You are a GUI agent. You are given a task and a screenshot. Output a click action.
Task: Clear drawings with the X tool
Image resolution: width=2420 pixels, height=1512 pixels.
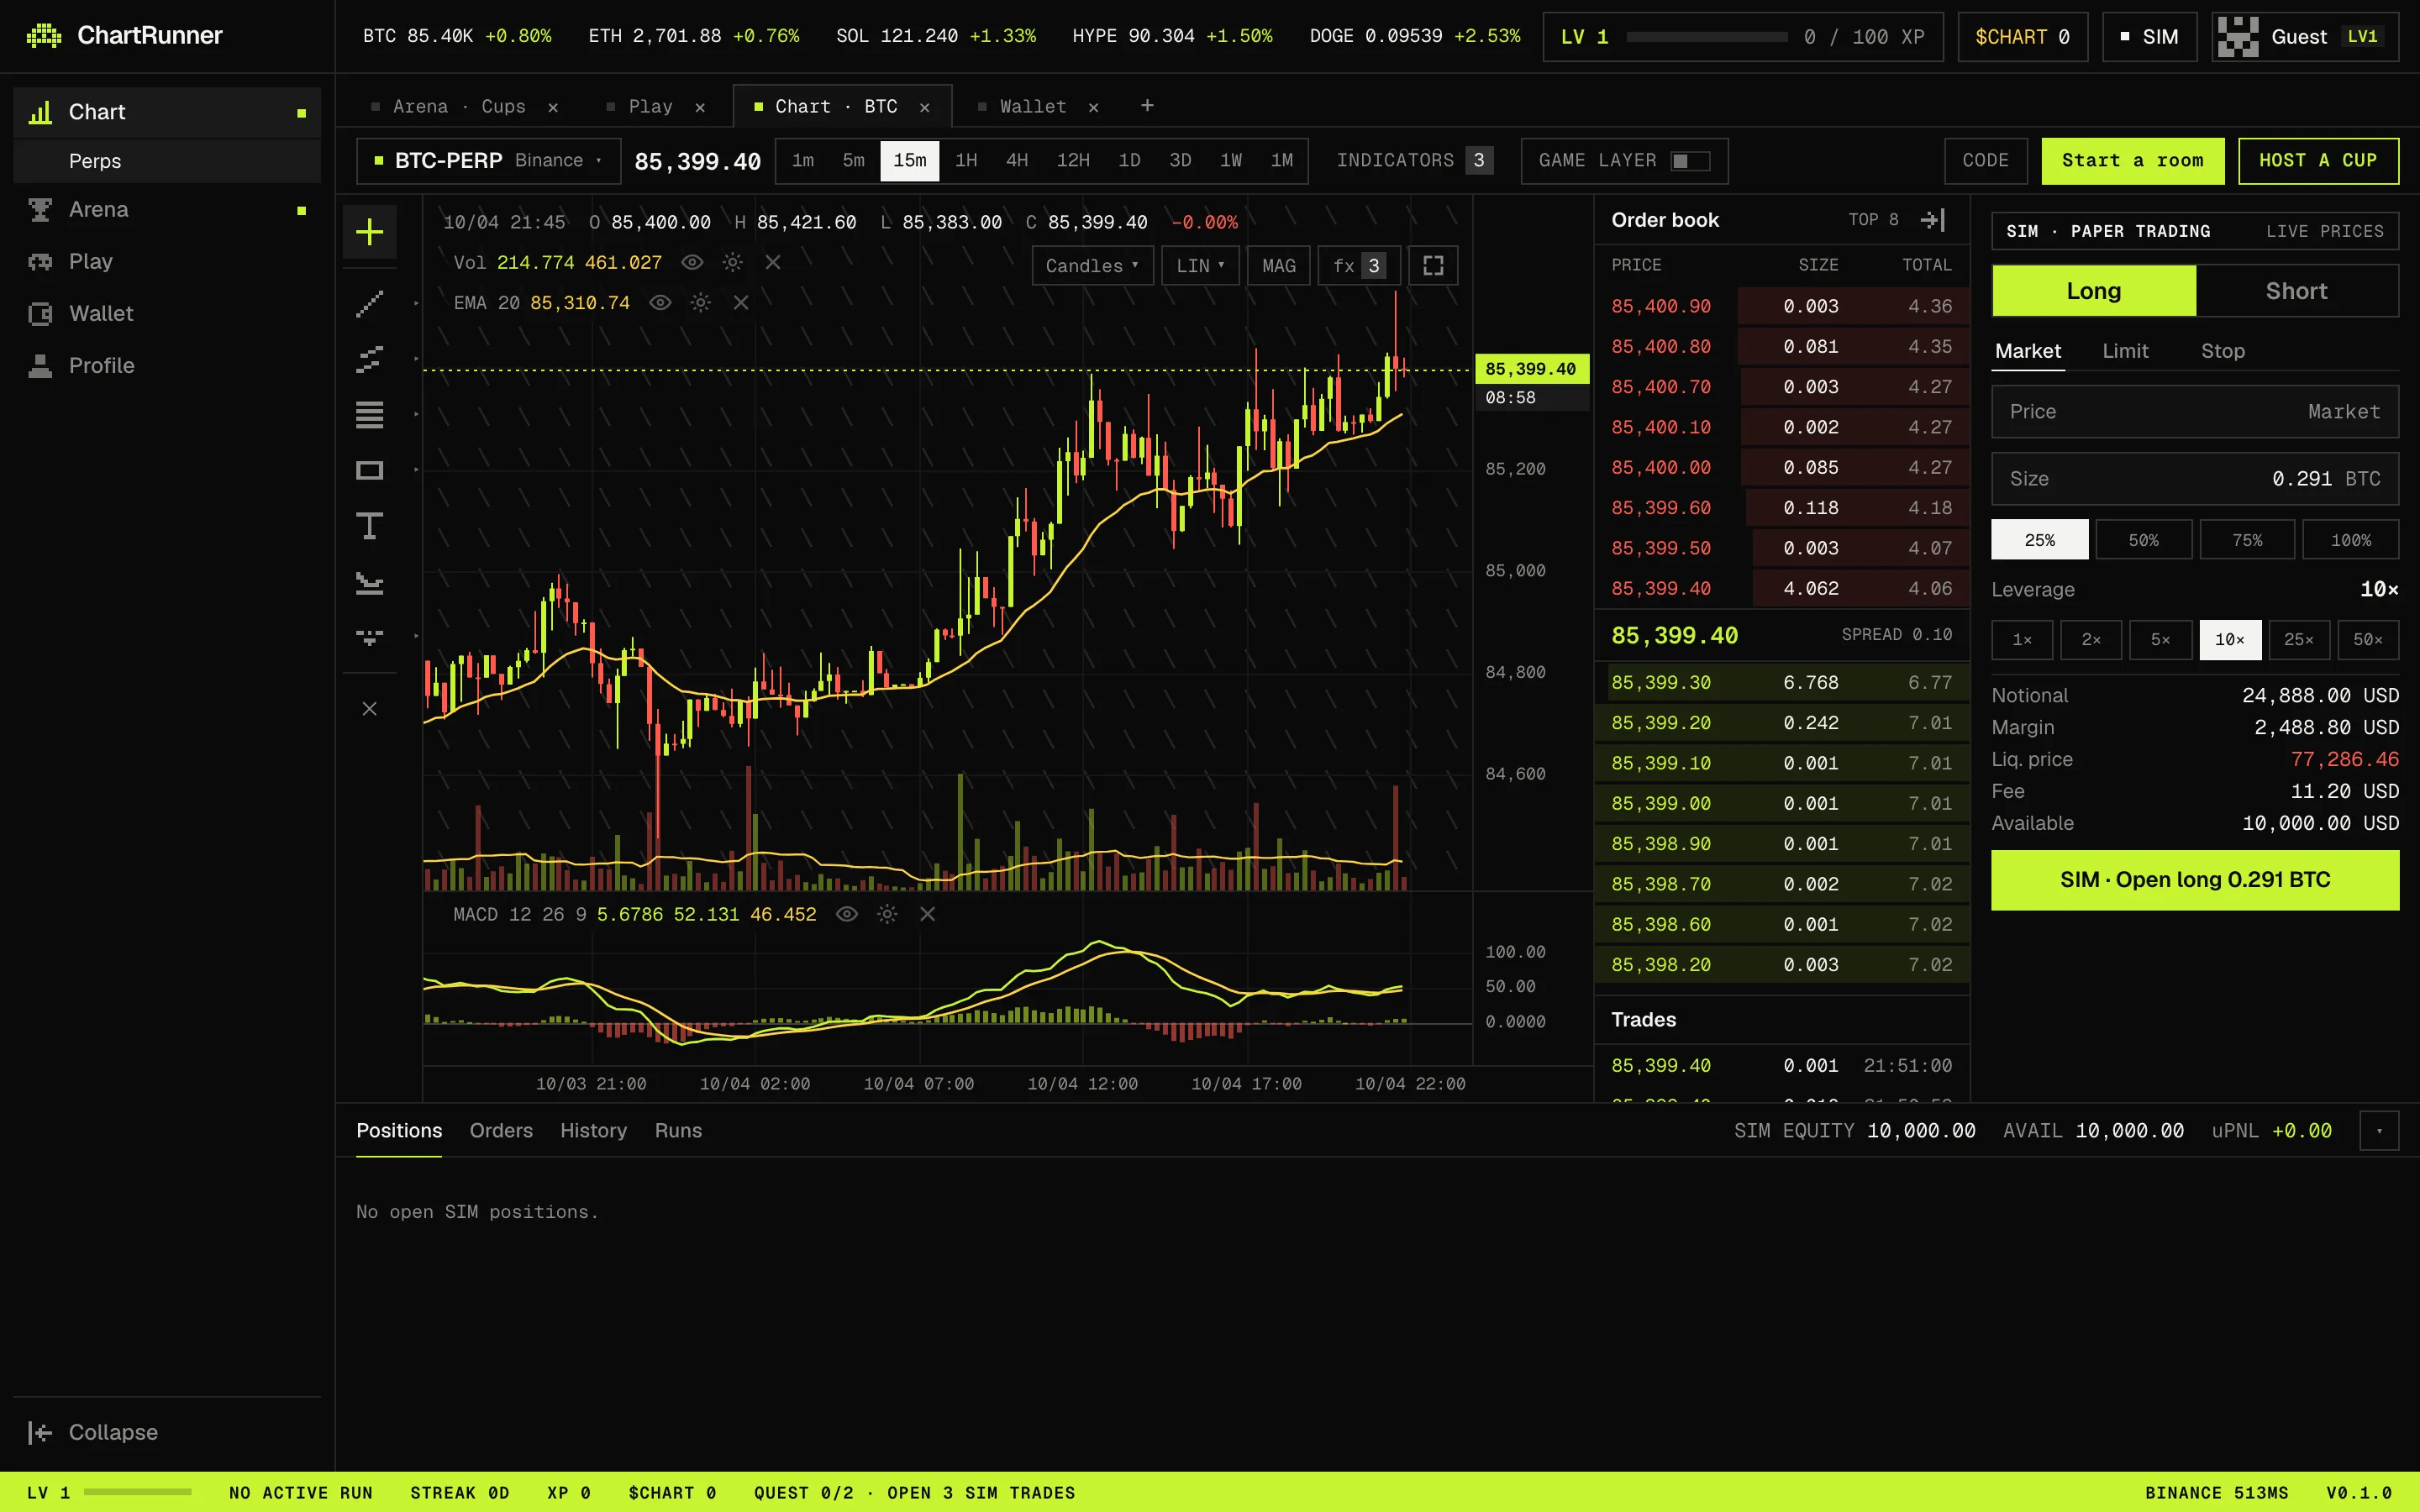coord(369,709)
